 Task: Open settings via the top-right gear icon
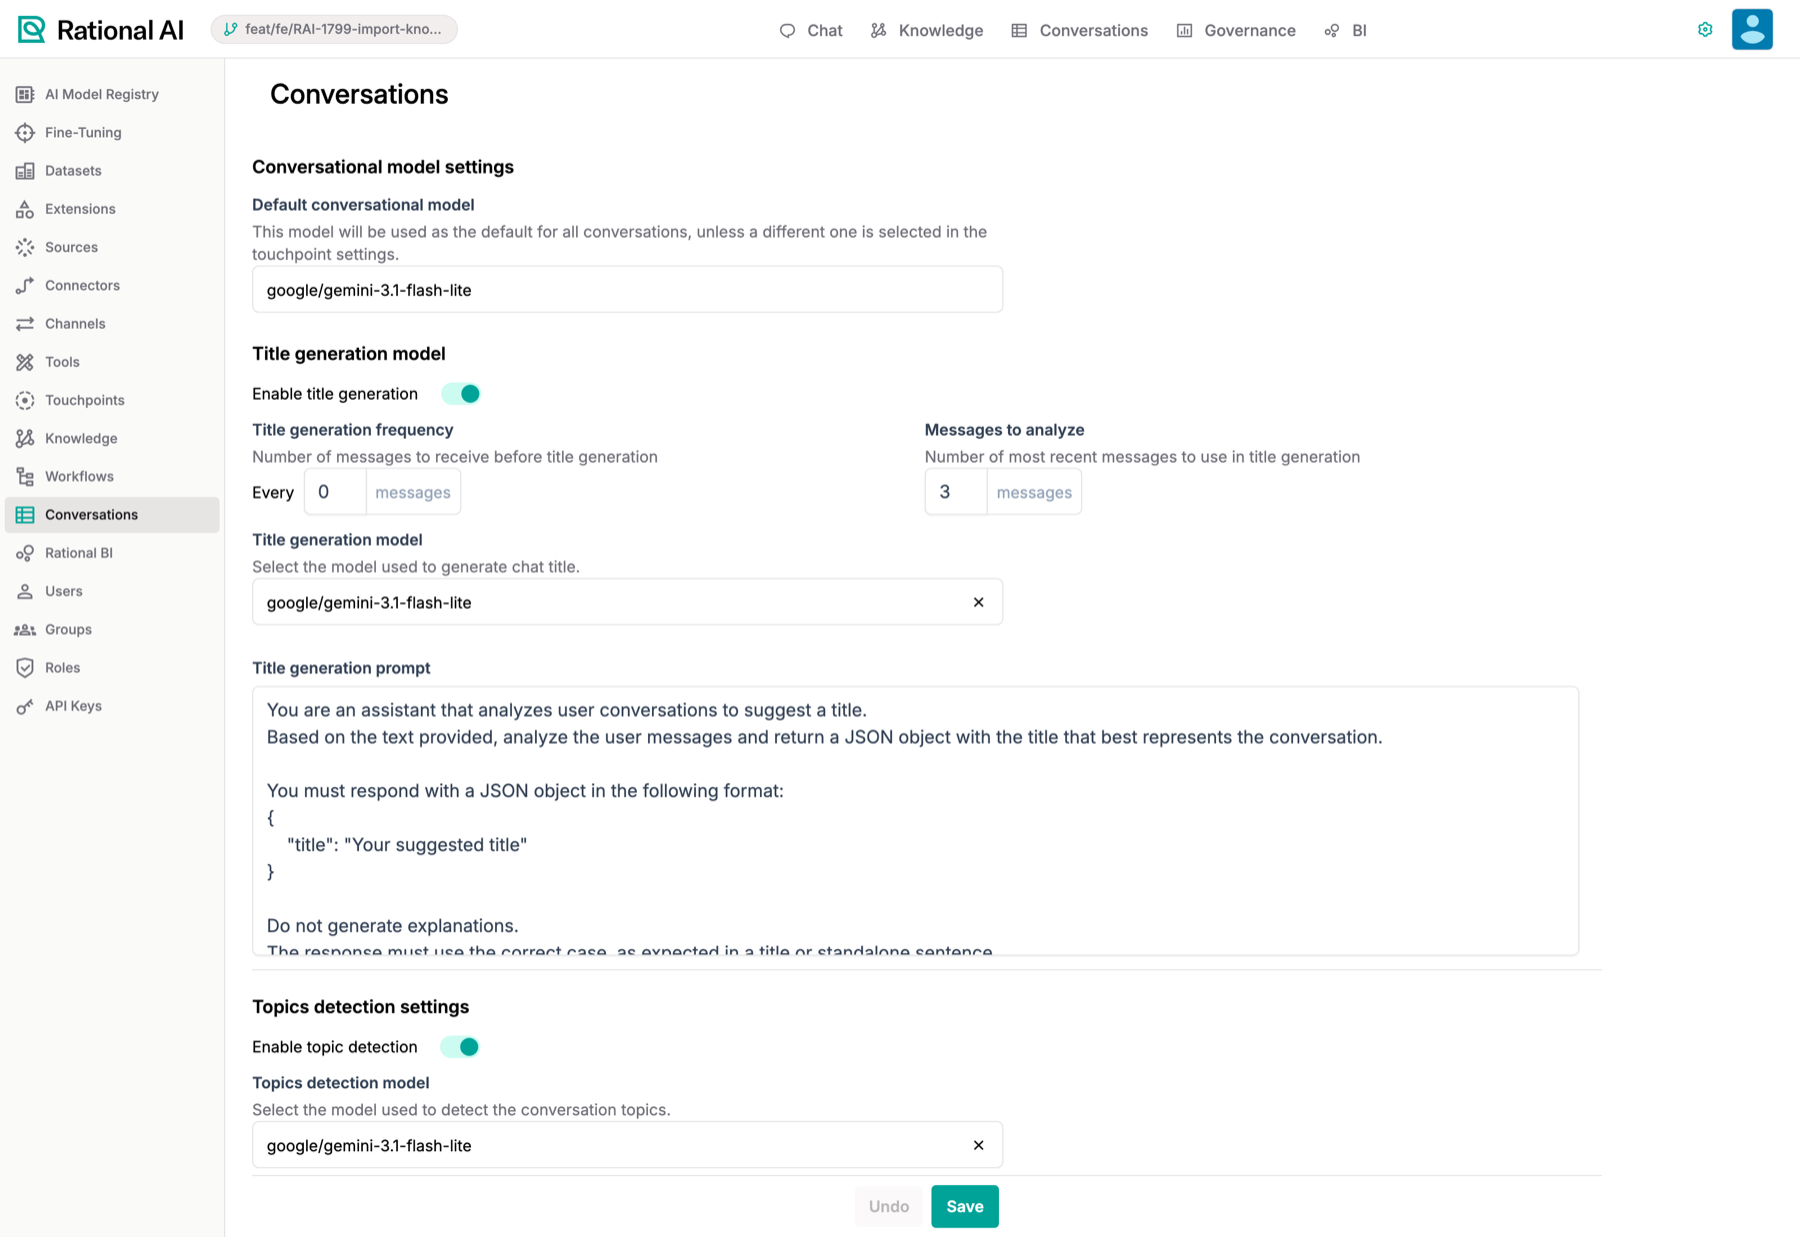pyautogui.click(x=1705, y=30)
